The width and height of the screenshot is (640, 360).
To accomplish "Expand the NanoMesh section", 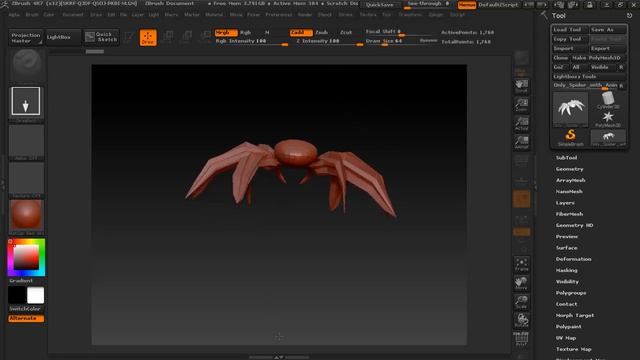I will (x=569, y=191).
